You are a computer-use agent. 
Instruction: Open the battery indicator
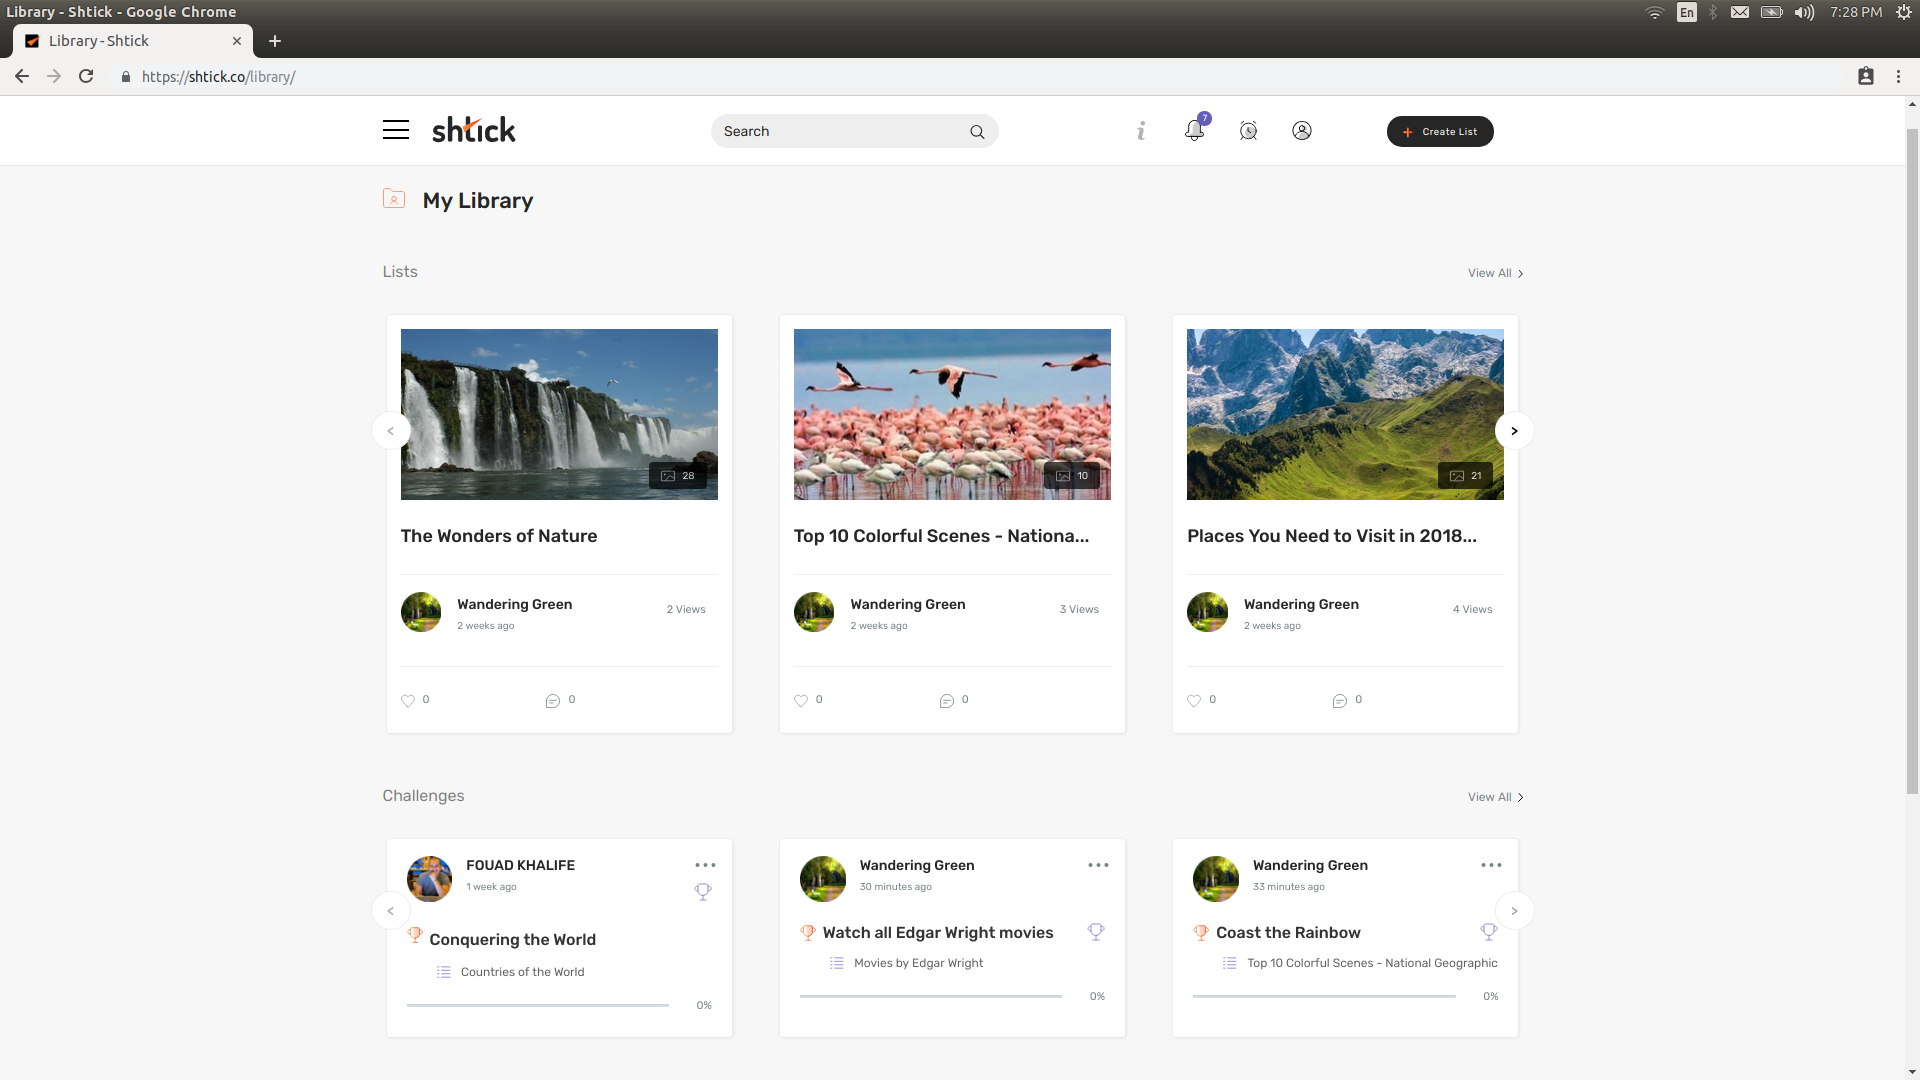[x=1771, y=12]
